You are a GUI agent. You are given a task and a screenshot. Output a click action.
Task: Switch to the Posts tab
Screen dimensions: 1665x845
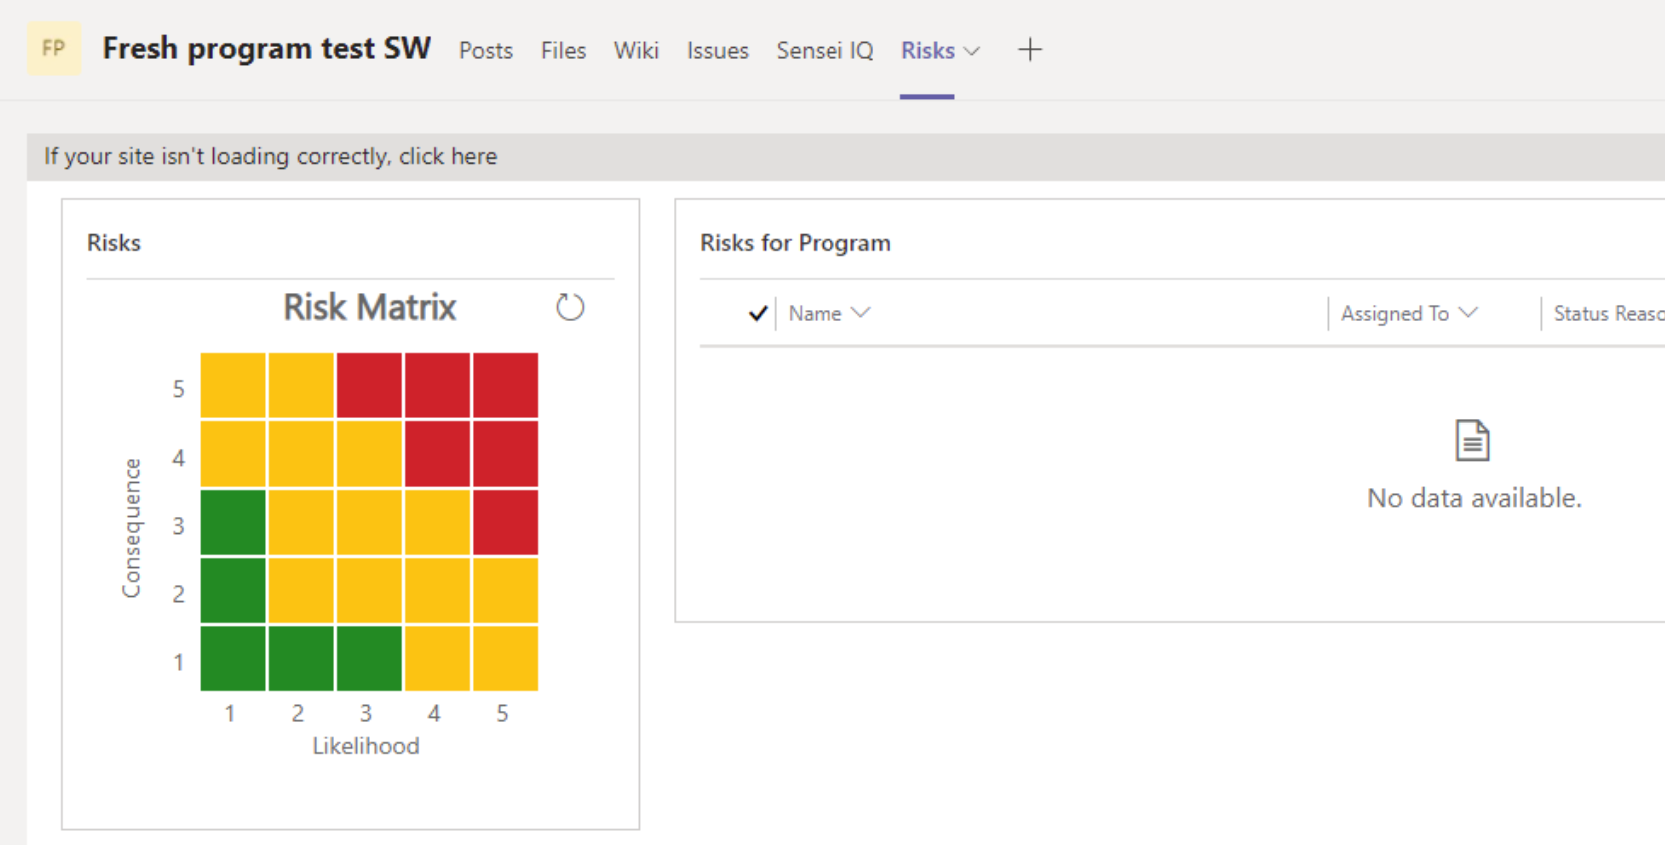click(x=485, y=51)
